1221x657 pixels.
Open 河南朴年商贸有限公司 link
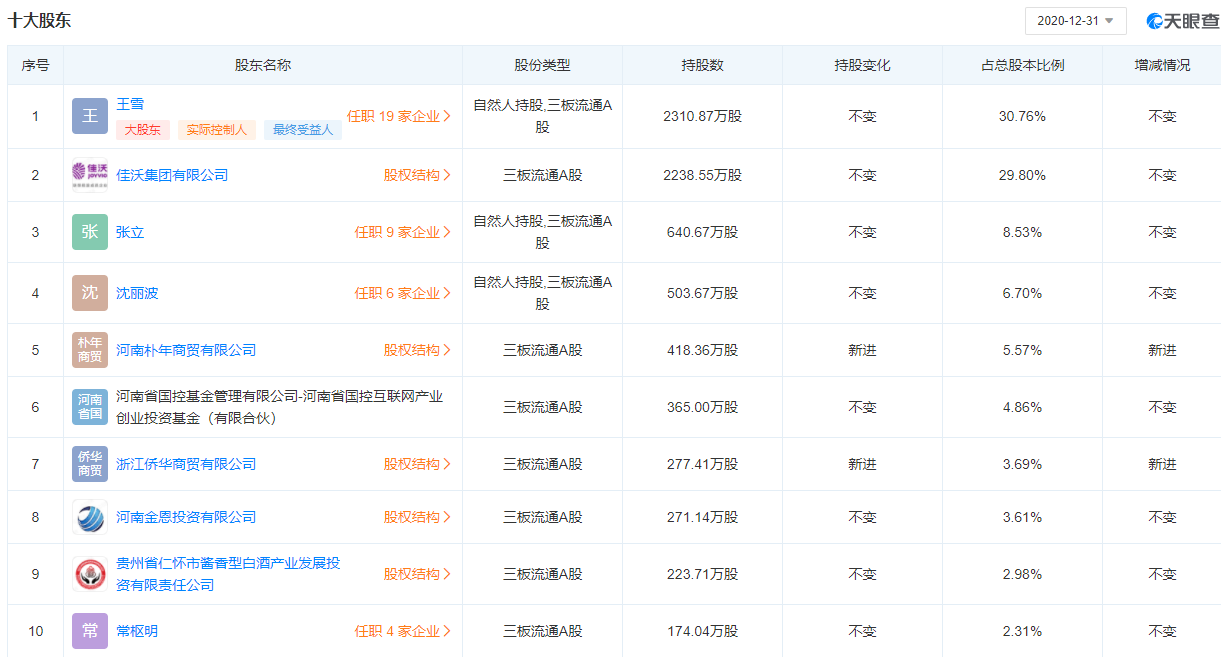click(x=186, y=350)
